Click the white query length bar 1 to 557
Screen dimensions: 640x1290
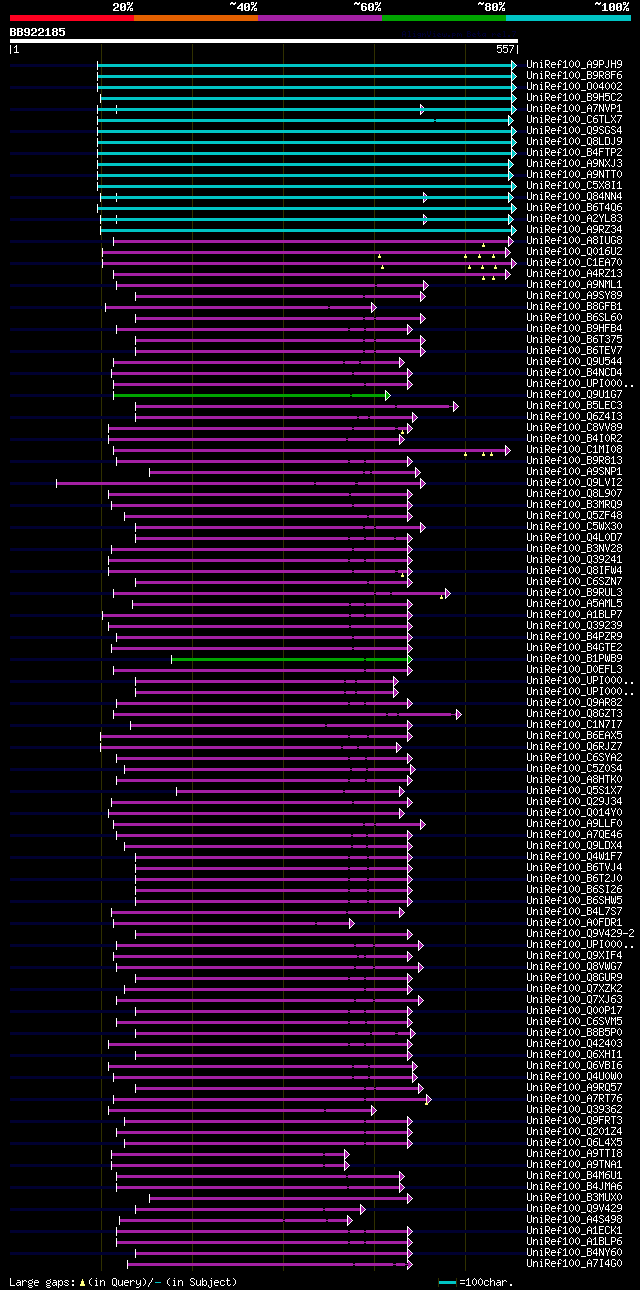pyautogui.click(x=263, y=41)
